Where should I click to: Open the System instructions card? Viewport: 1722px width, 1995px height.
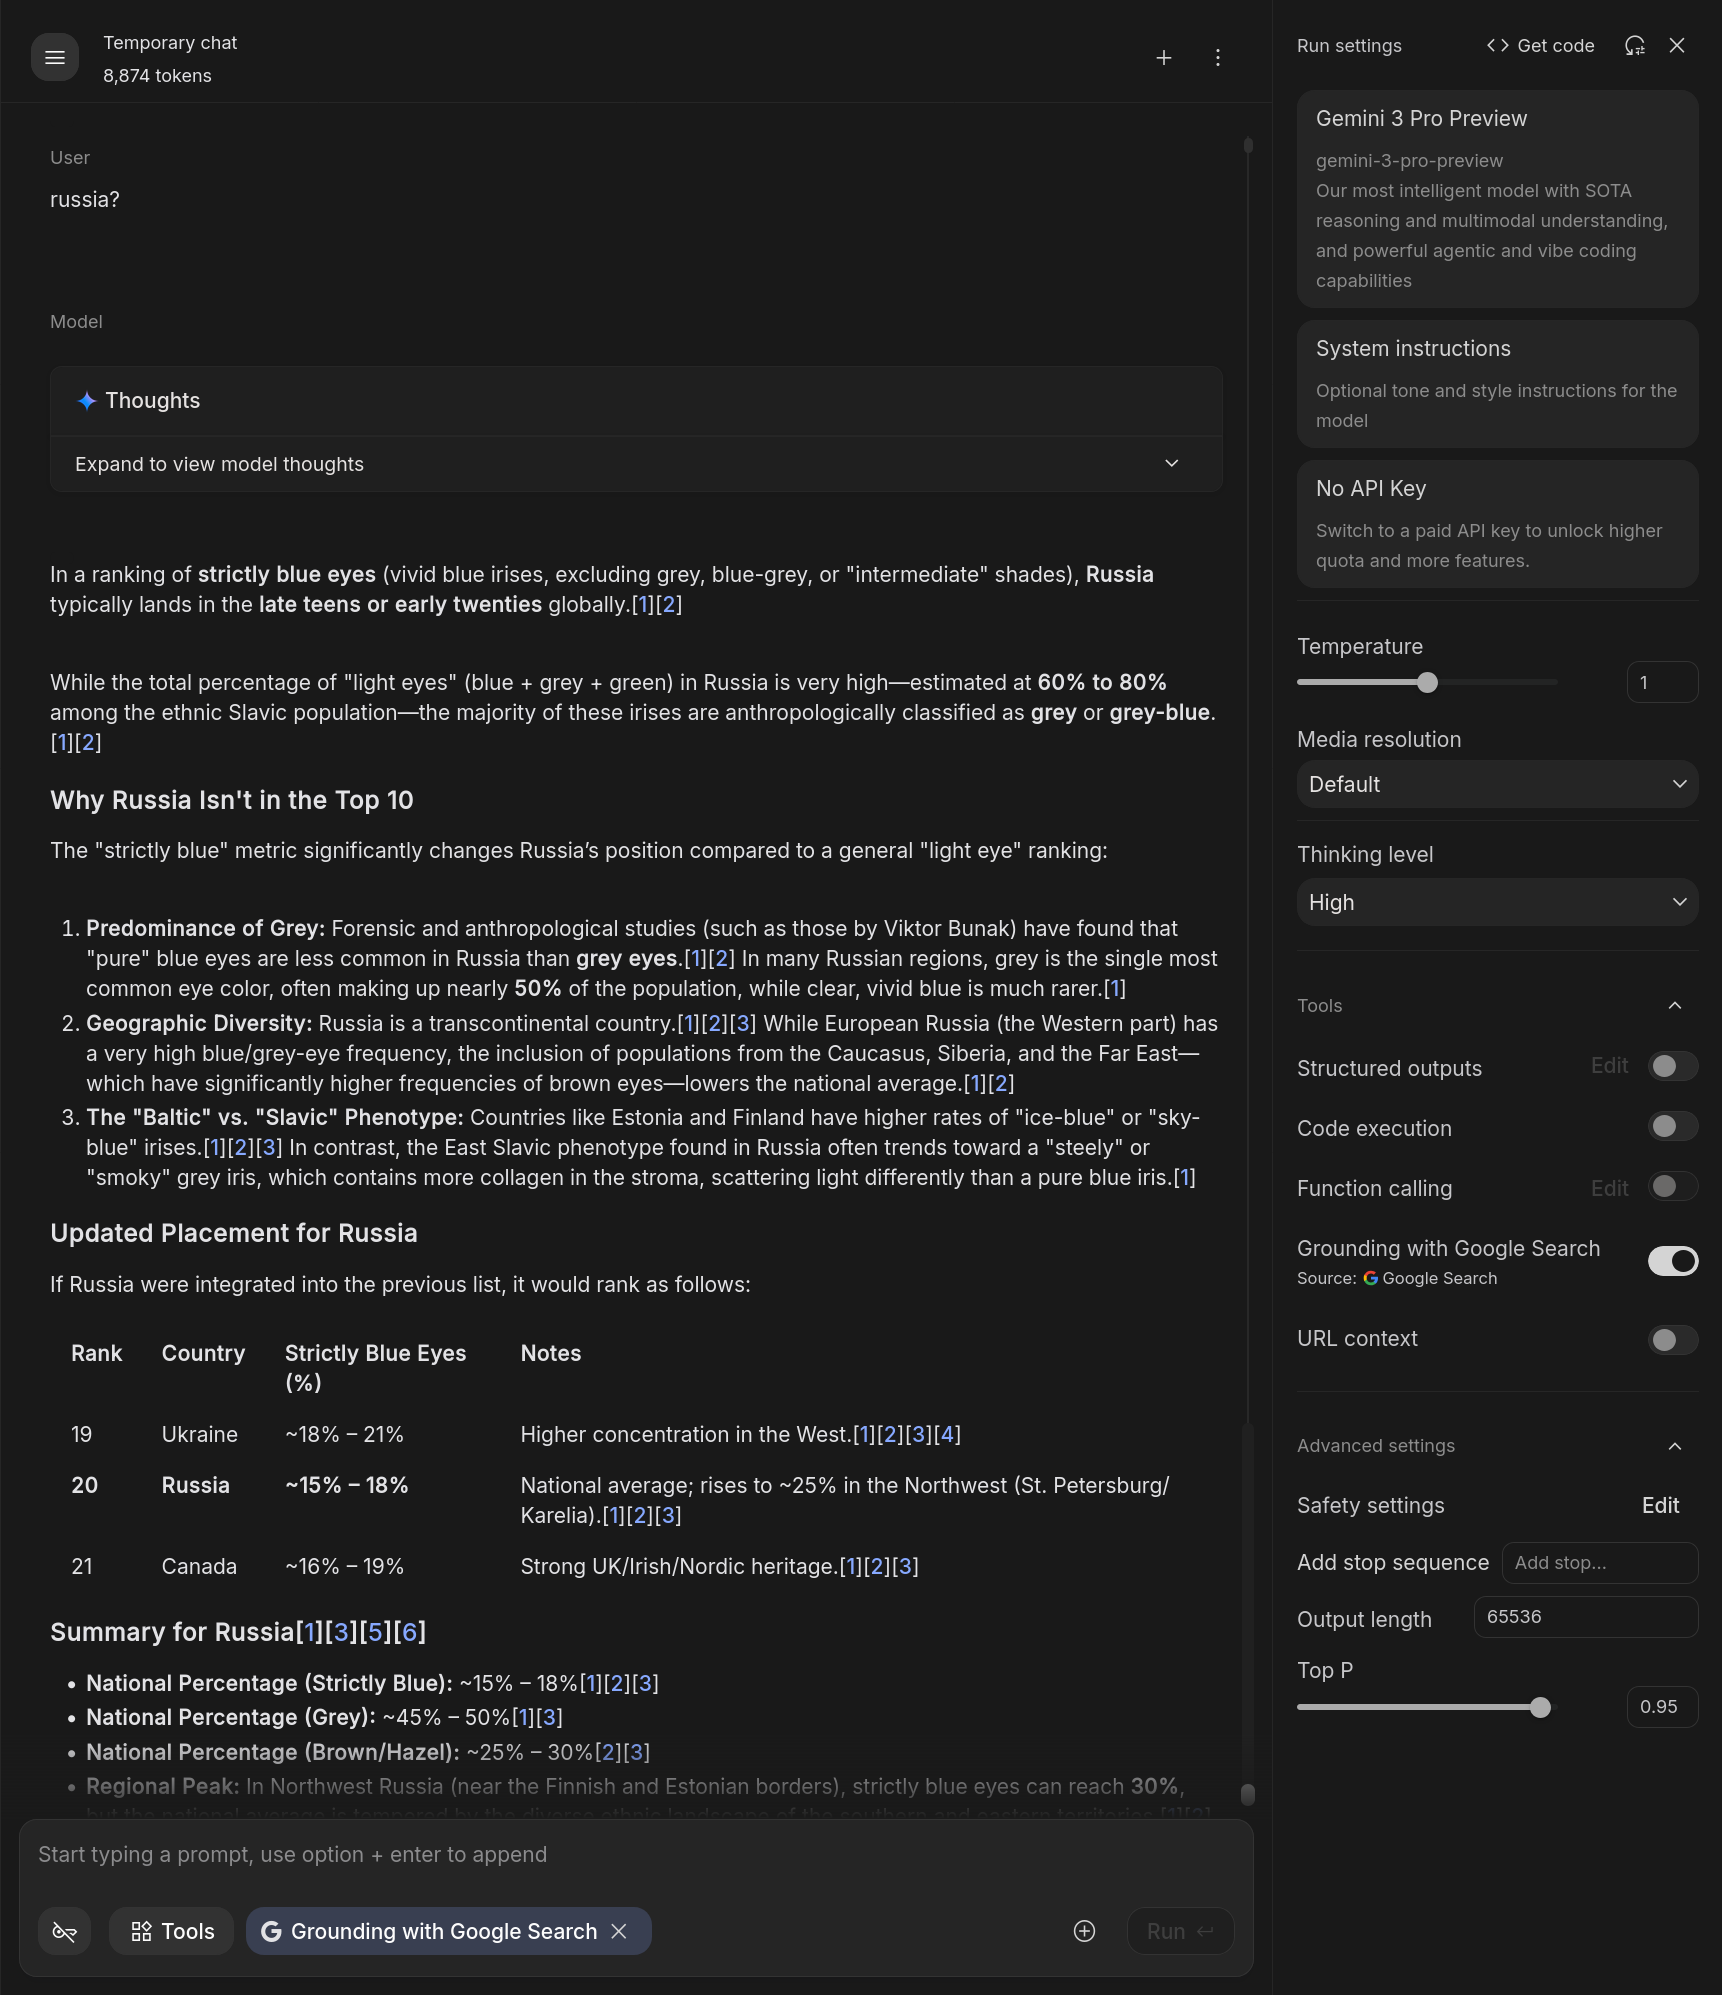(1498, 384)
